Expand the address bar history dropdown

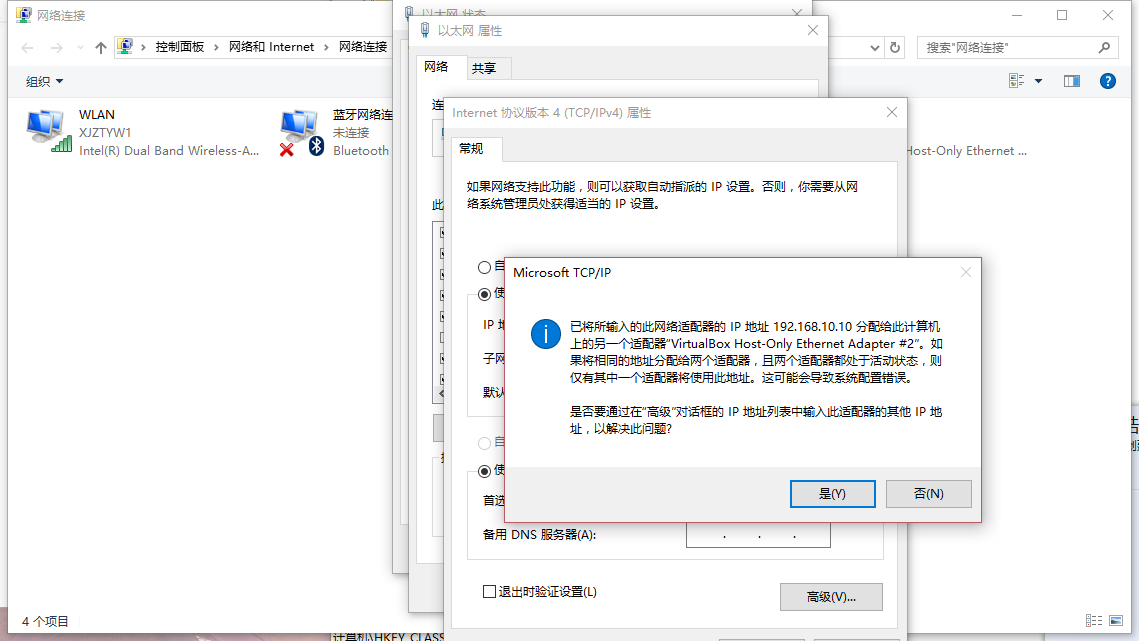875,48
